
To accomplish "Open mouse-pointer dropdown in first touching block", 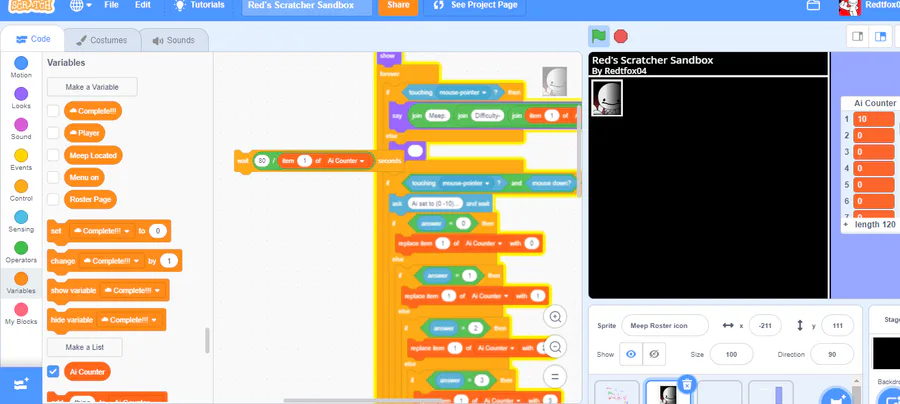I will coord(464,92).
